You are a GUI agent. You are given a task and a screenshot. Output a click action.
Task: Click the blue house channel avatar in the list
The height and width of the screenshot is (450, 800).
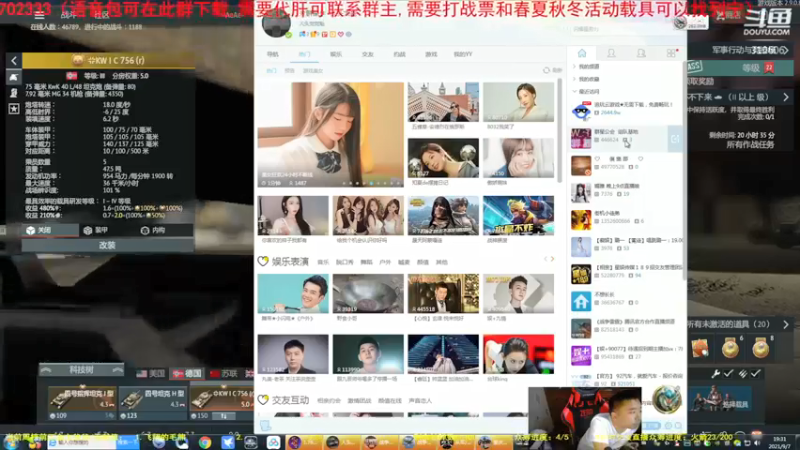click(581, 302)
